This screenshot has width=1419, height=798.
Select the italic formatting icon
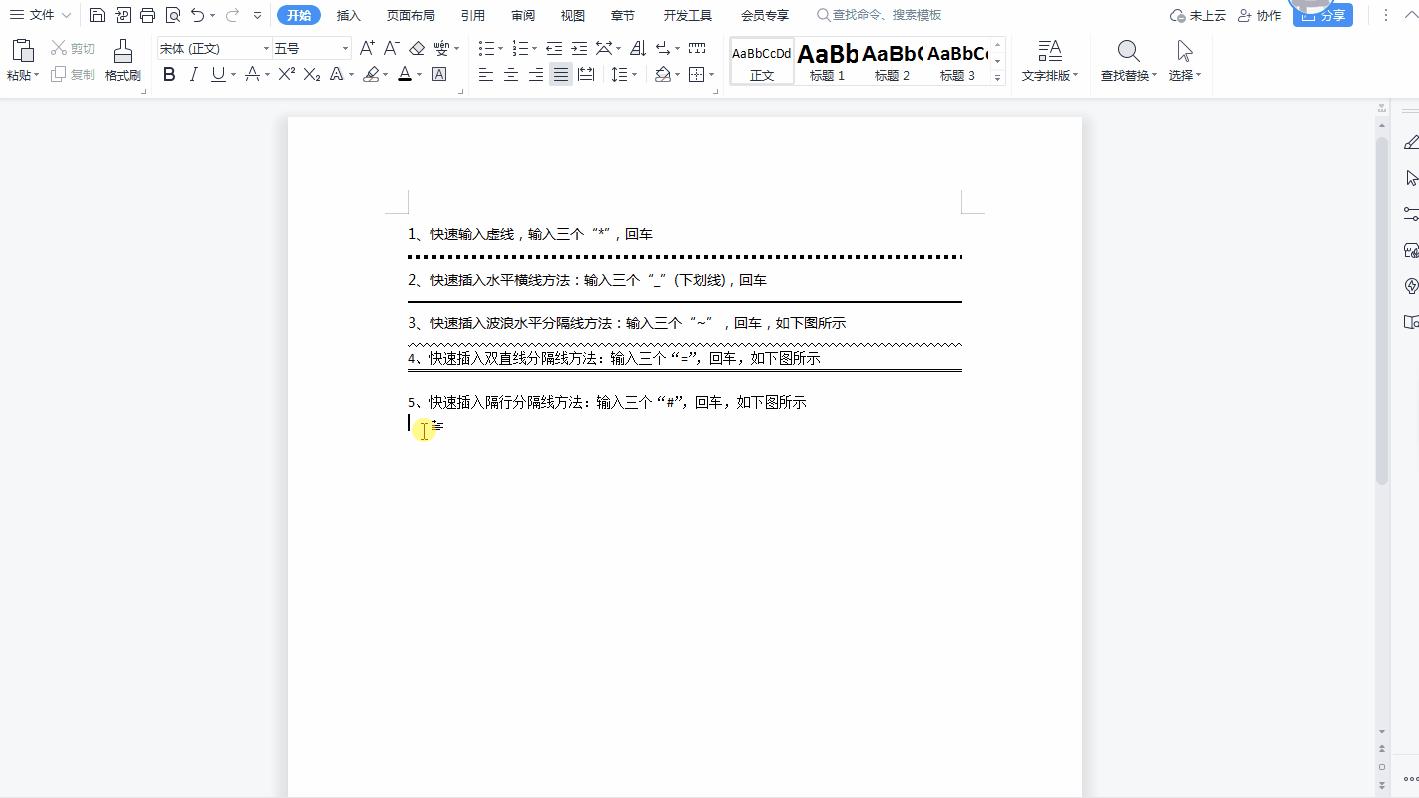coord(193,73)
